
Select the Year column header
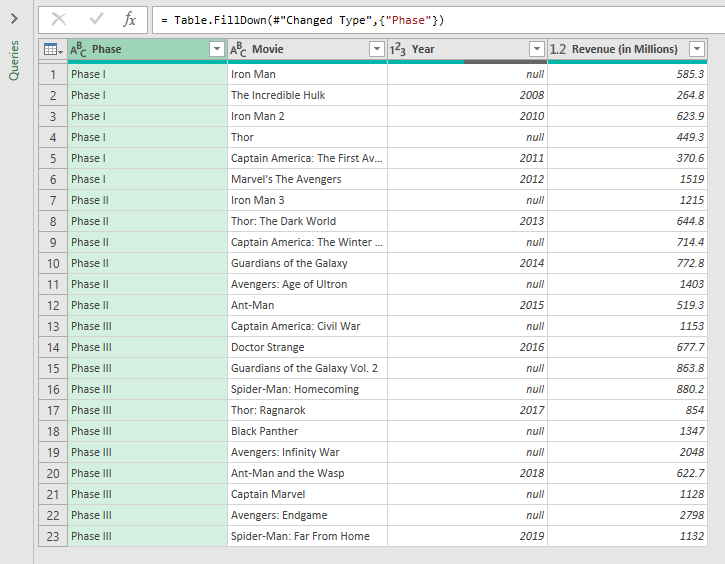click(x=467, y=49)
